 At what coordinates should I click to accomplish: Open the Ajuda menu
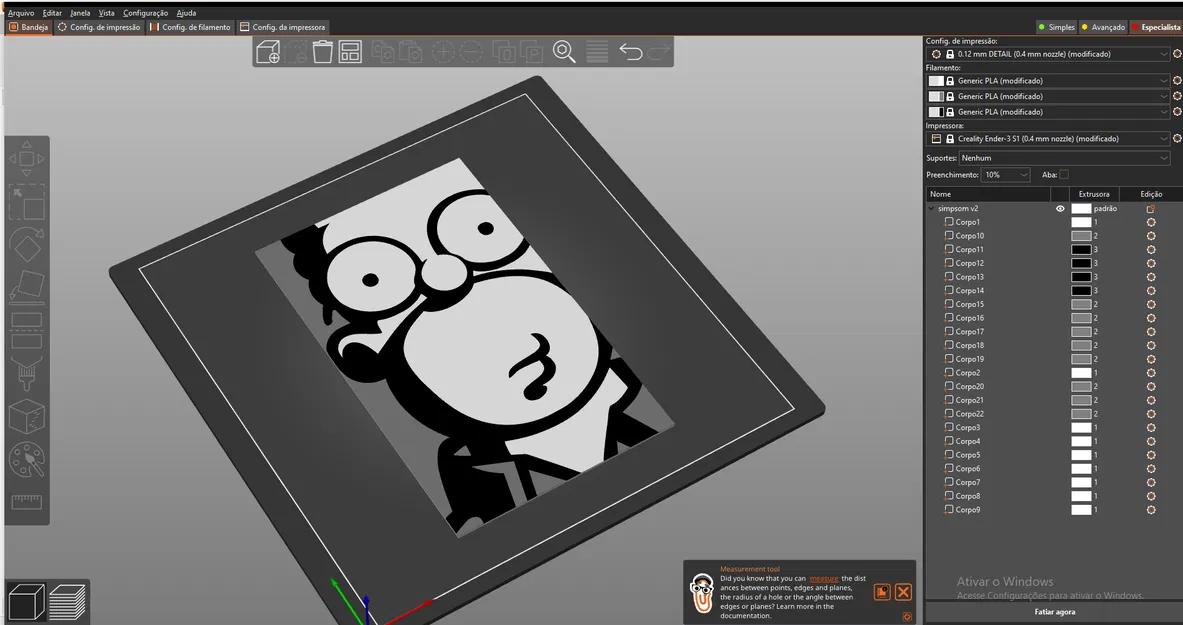[186, 13]
